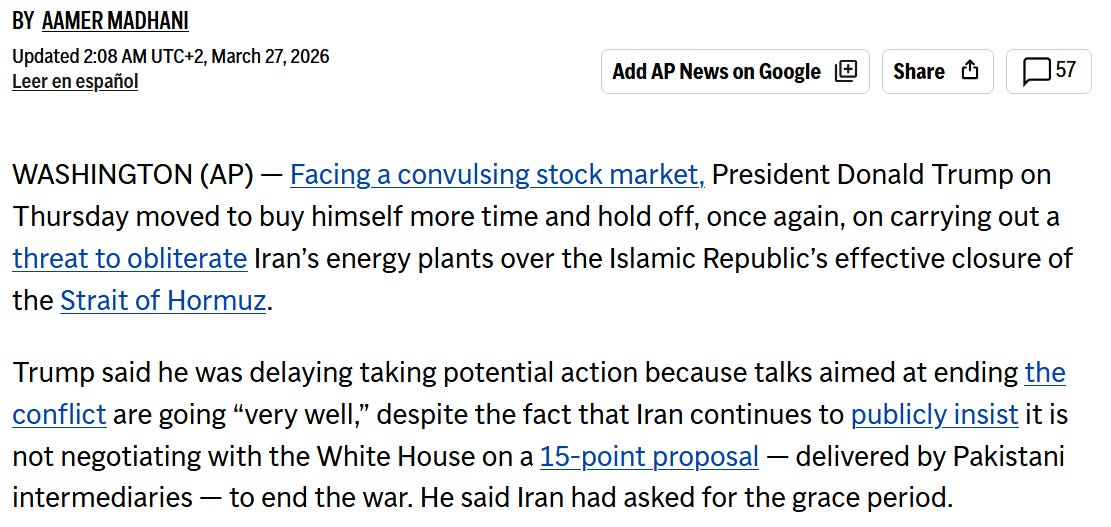Viewport: 1111px width, 527px height.
Task: Open the Facing a convulsing stock market link
Action: [x=497, y=175]
